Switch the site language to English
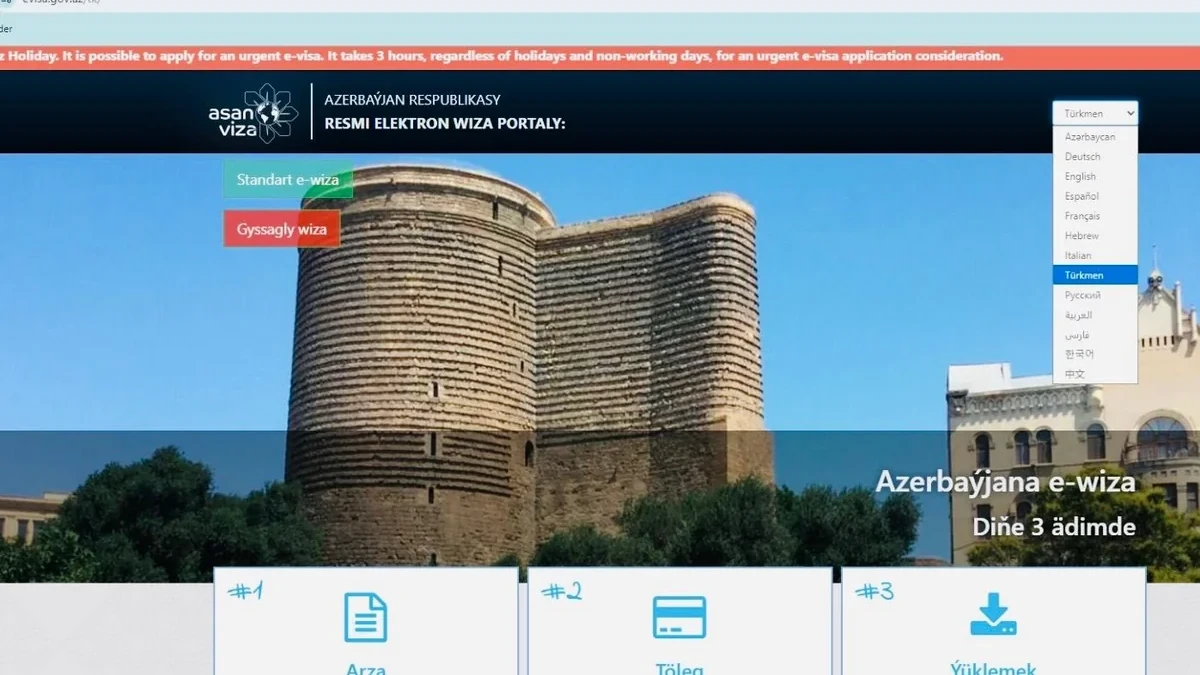1200x675 pixels. [x=1081, y=177]
